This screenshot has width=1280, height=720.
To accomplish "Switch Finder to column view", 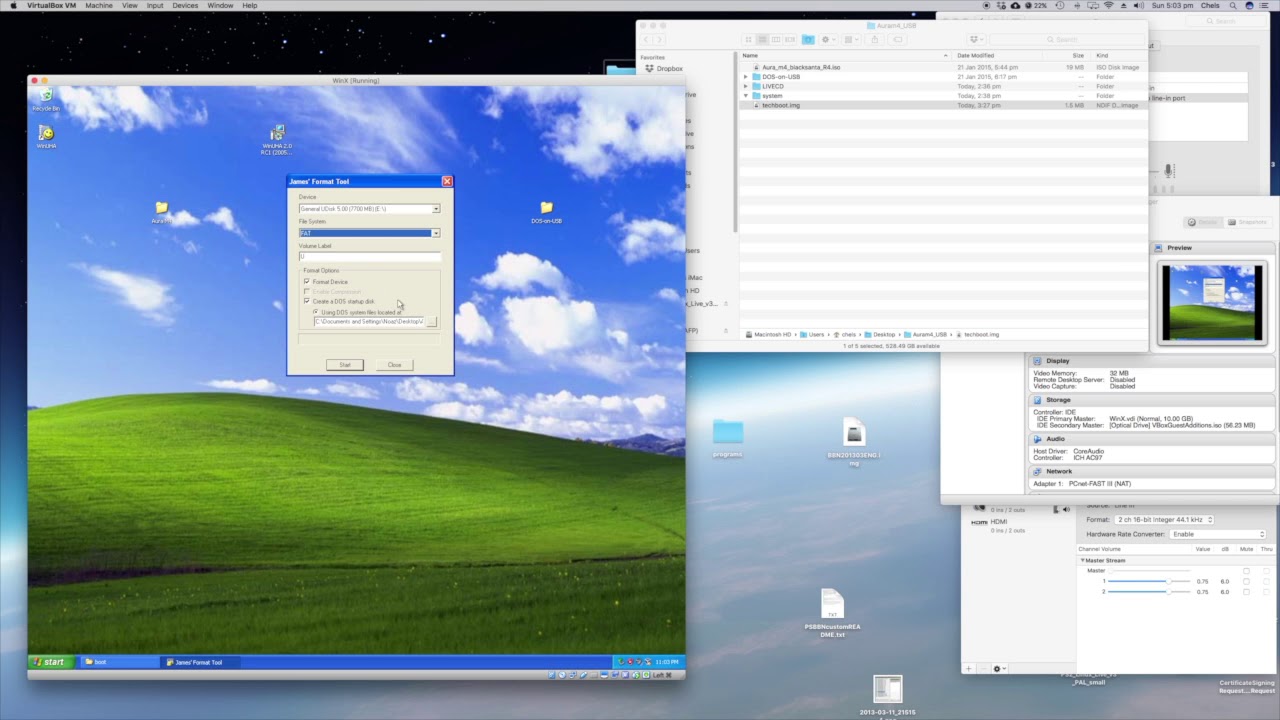I will 776,39.
